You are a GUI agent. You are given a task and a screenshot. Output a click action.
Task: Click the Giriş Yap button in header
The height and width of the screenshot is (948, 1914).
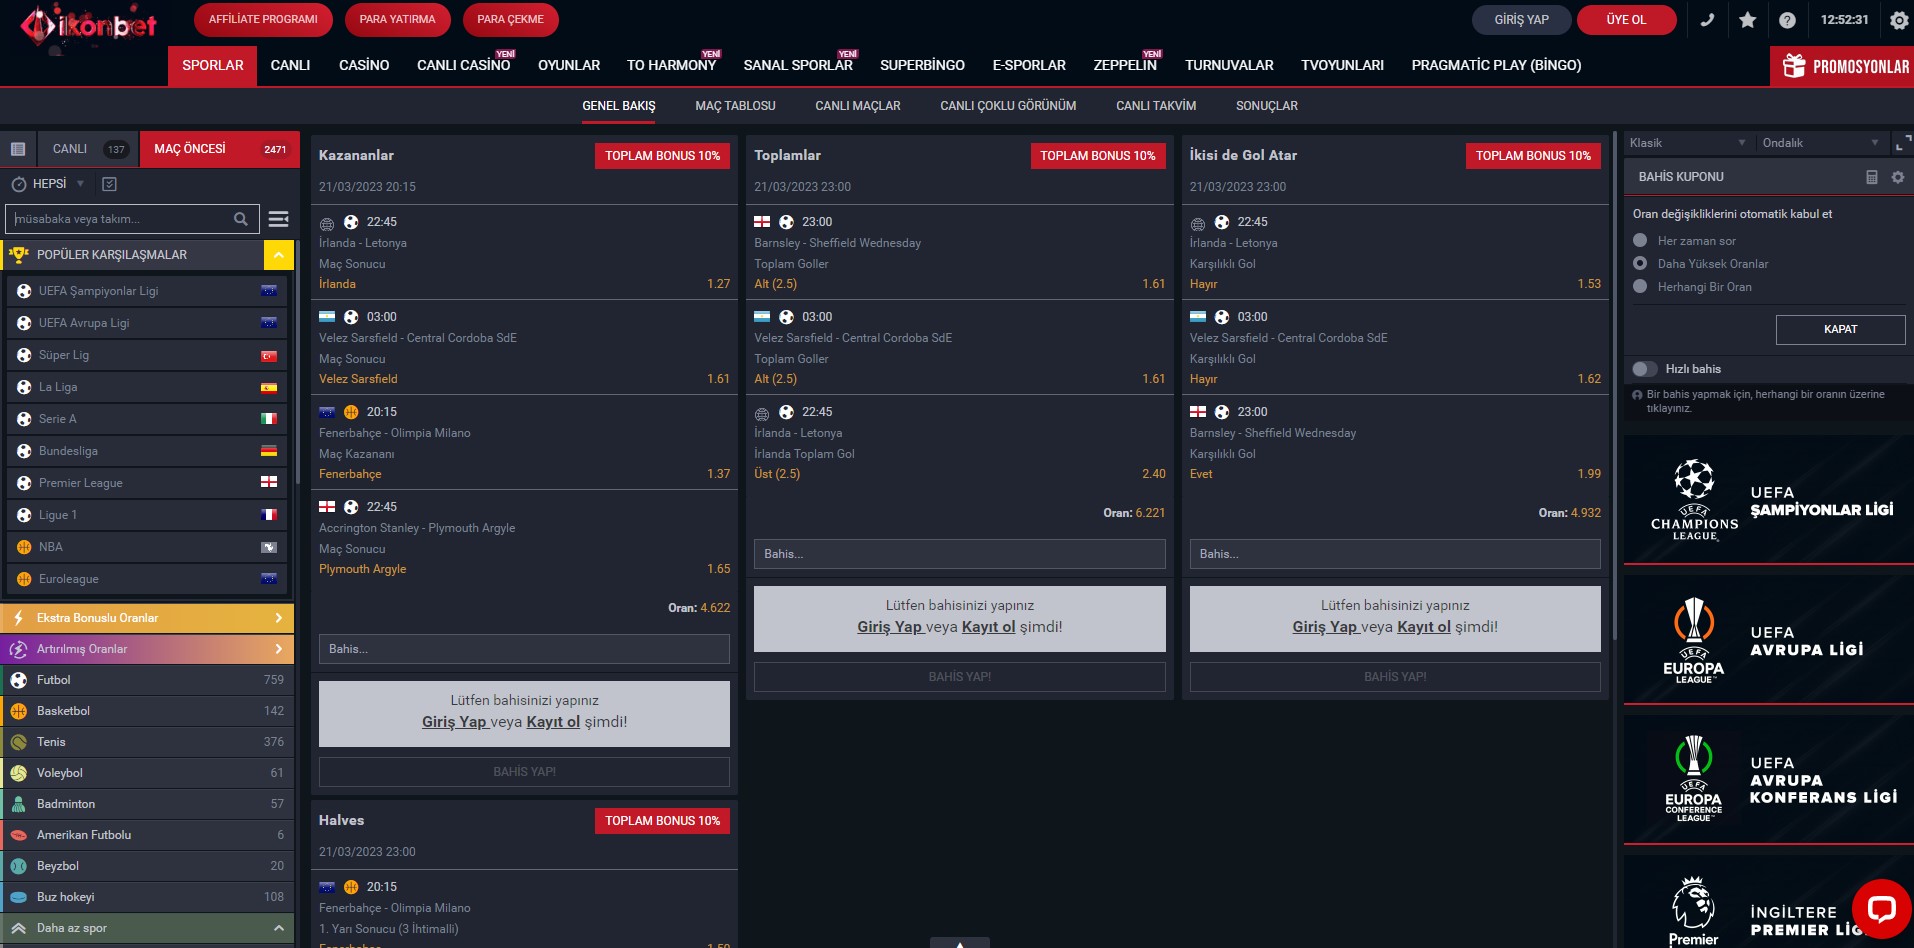[1521, 20]
